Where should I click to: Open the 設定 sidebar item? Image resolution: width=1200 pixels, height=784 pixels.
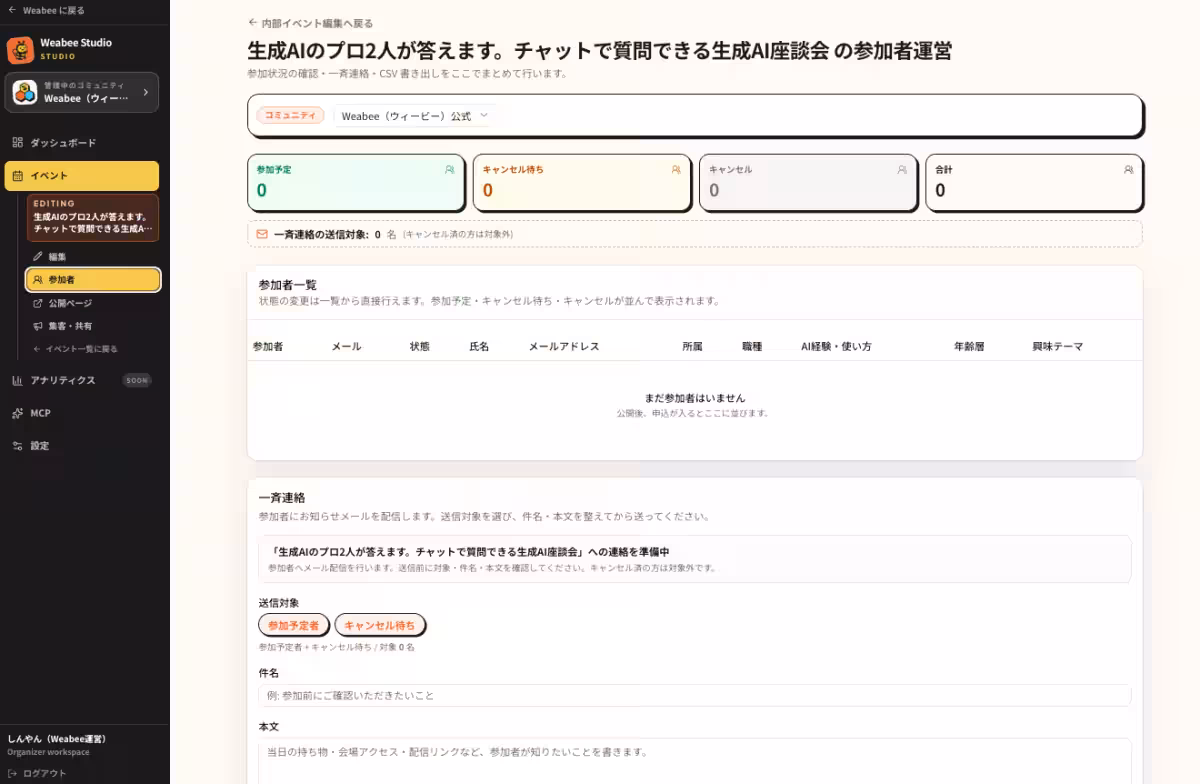pyautogui.click(x=82, y=446)
